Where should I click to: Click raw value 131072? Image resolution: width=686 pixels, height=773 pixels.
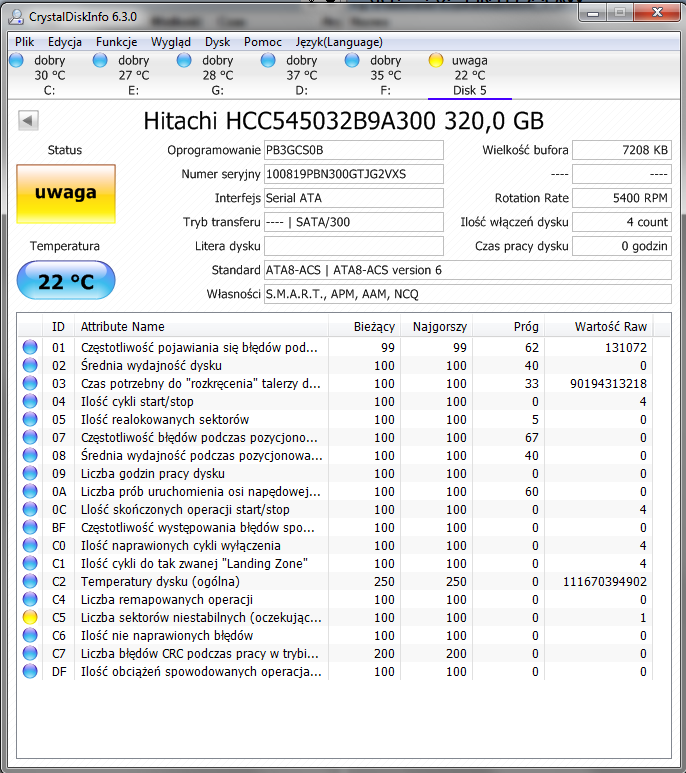[625, 348]
